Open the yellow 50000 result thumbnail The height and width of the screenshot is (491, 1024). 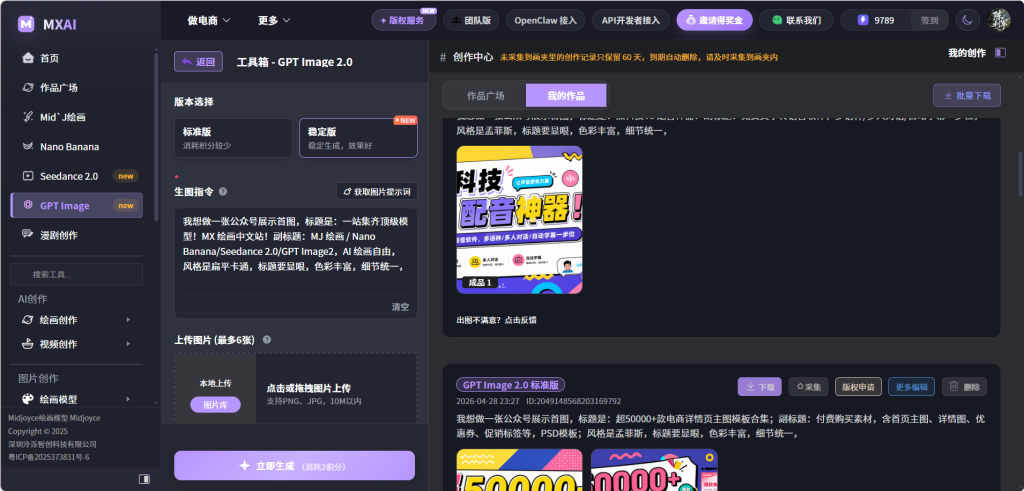tap(519, 470)
